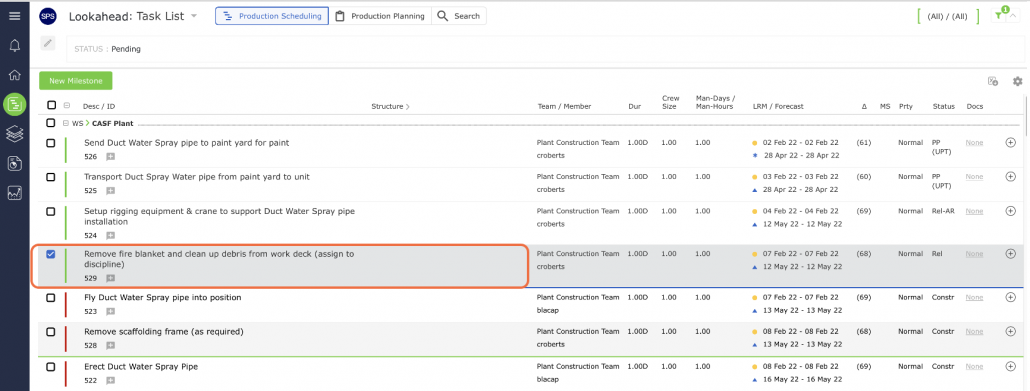Click the New Milestone button
The width and height of the screenshot is (1030, 391).
pos(76,81)
